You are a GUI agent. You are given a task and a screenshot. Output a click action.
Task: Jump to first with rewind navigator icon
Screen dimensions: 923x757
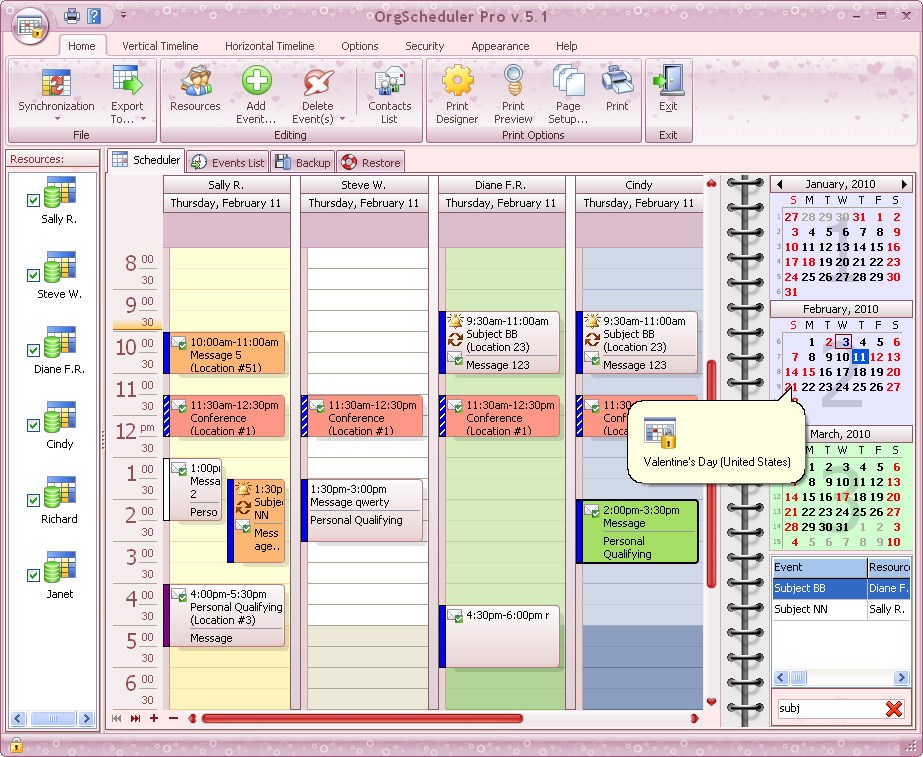click(x=117, y=718)
